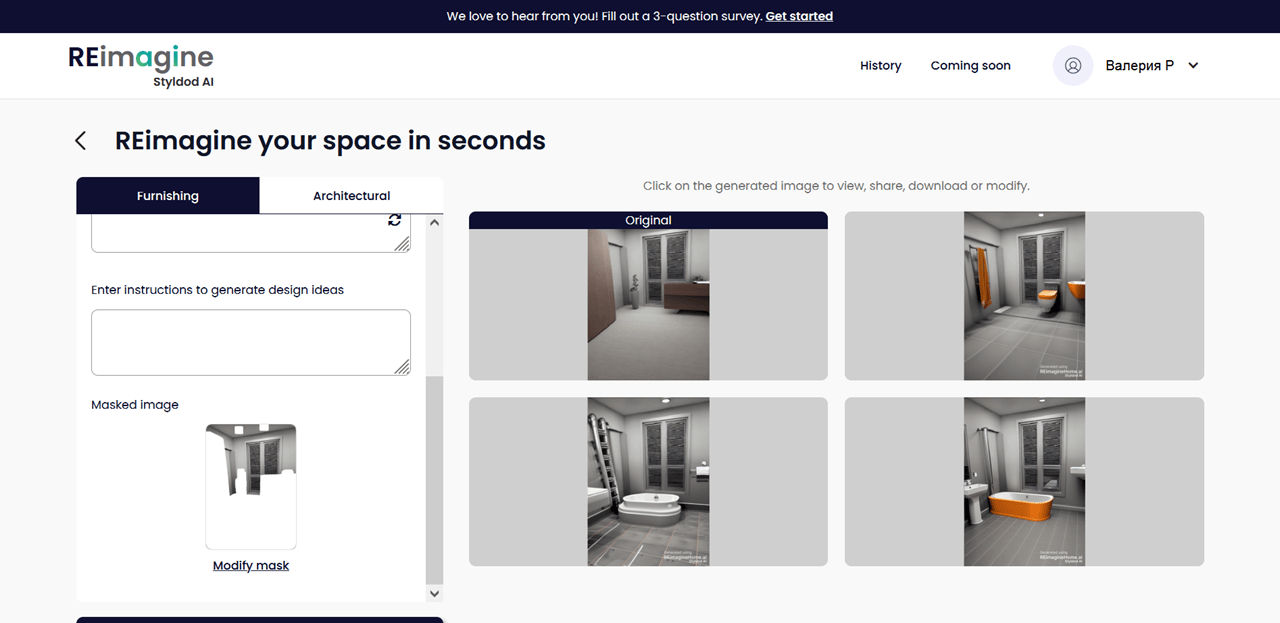
Task: Open the account dropdown chevron next to Валерия Р
Action: [x=1193, y=65]
